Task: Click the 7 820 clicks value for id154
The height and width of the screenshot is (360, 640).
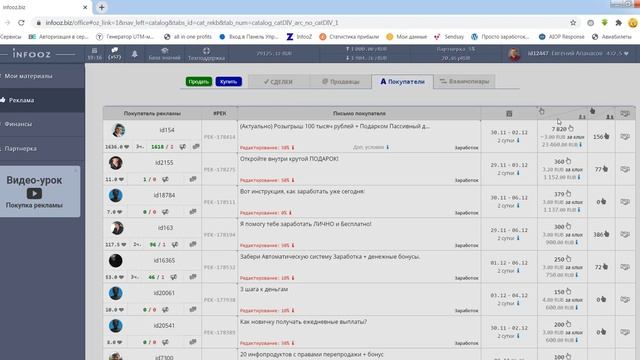Action: pos(559,129)
